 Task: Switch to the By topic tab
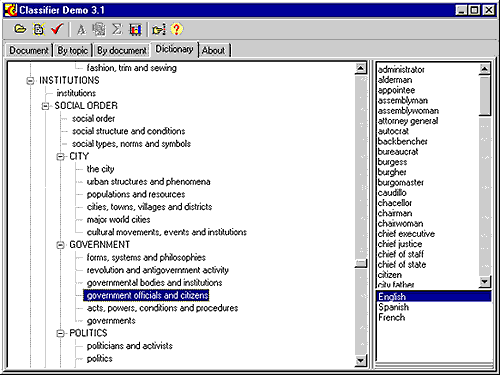[73, 50]
